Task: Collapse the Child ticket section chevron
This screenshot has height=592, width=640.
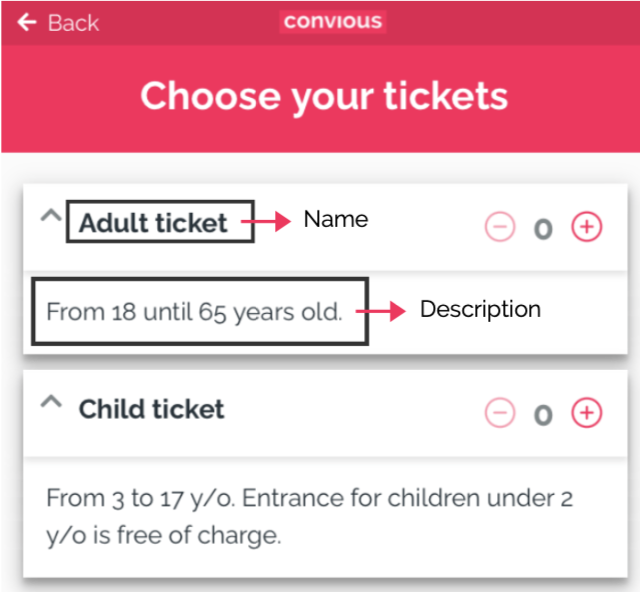Action: pos(50,402)
